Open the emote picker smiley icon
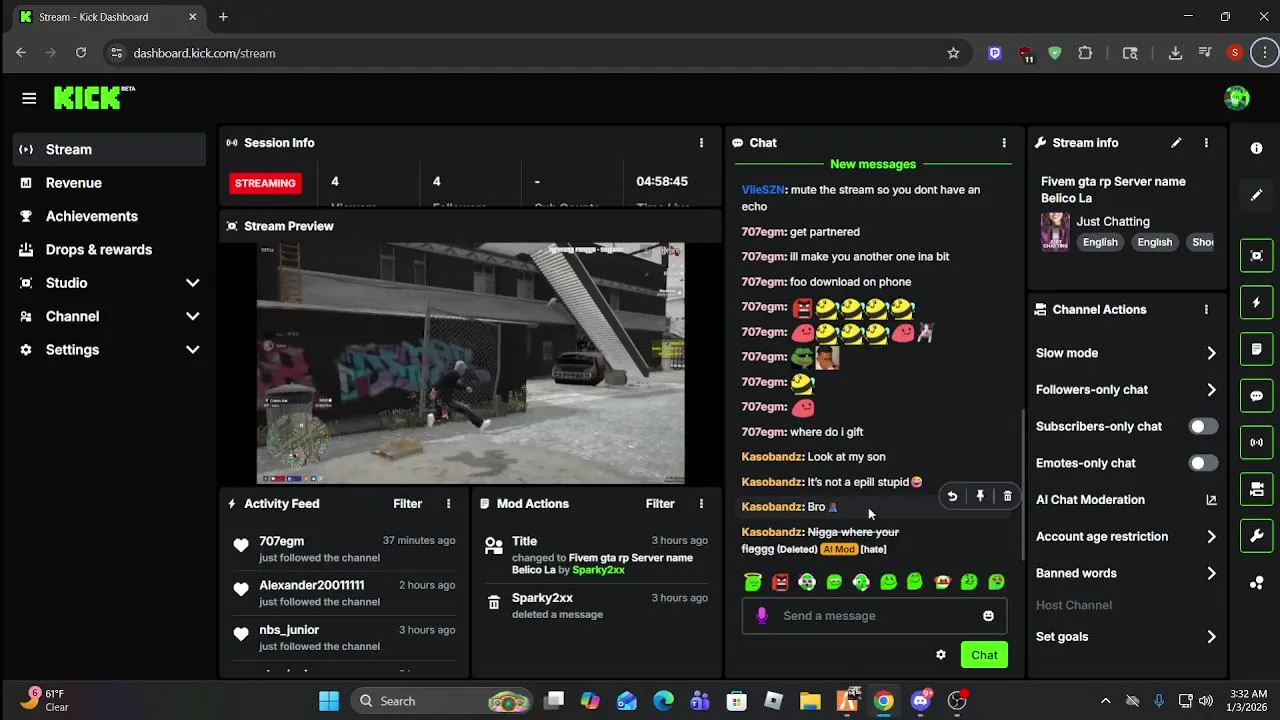Image resolution: width=1280 pixels, height=720 pixels. click(988, 616)
